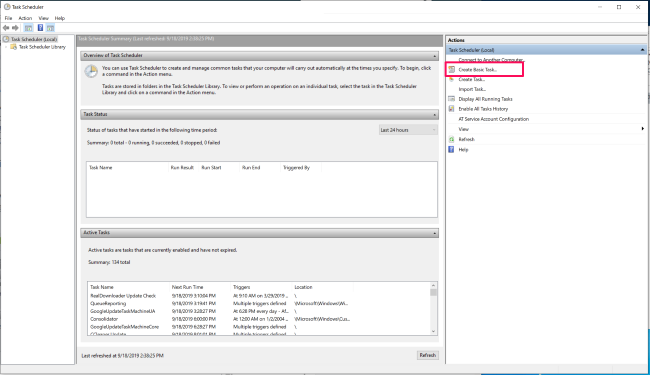Viewport: 650px width, 375px height.
Task: Open the Help menu in the menu bar
Action: click(60, 18)
